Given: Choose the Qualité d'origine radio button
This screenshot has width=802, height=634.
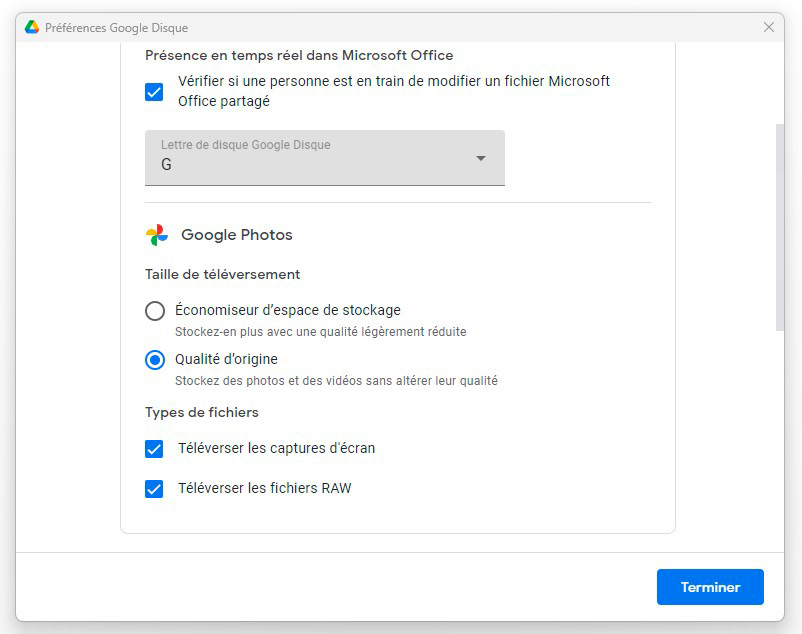Looking at the screenshot, I should click(155, 360).
